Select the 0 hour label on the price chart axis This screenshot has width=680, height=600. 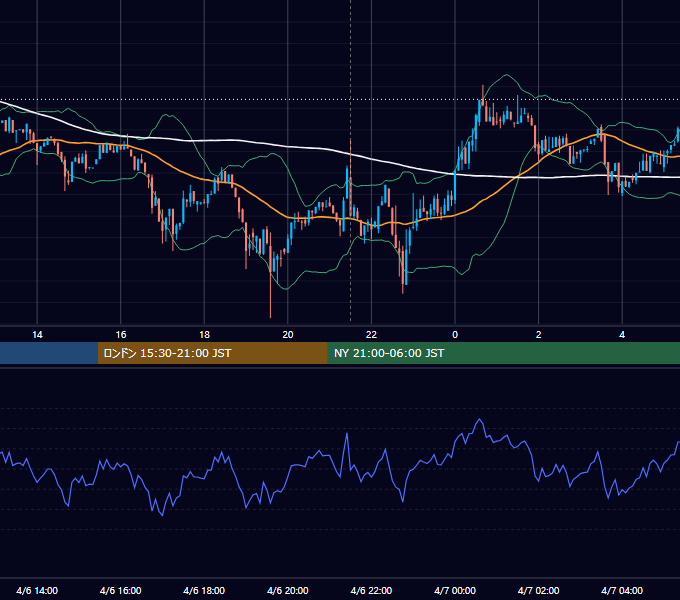pos(455,335)
